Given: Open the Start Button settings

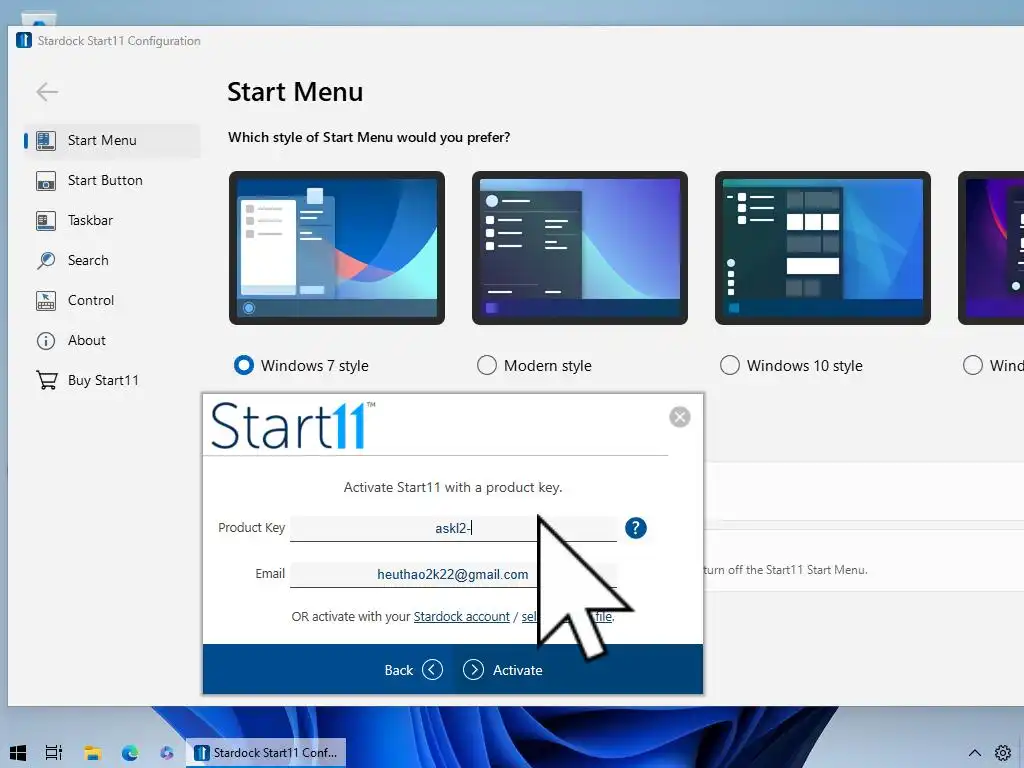Looking at the screenshot, I should click(x=104, y=180).
